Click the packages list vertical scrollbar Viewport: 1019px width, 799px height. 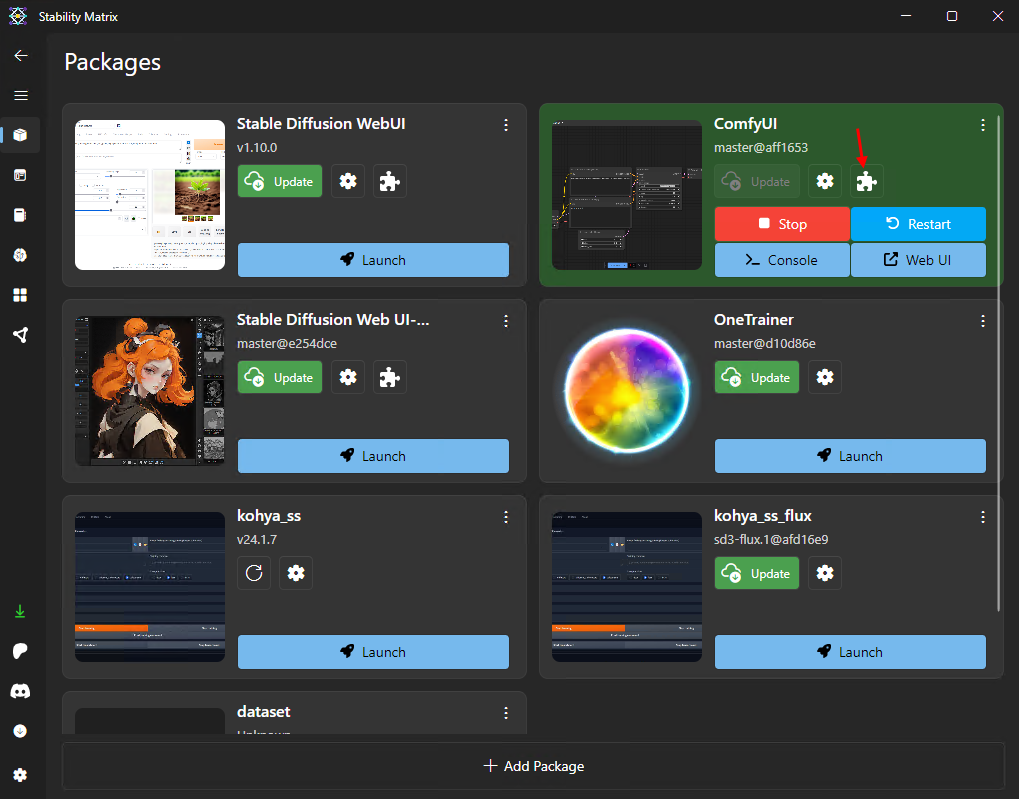1000,364
